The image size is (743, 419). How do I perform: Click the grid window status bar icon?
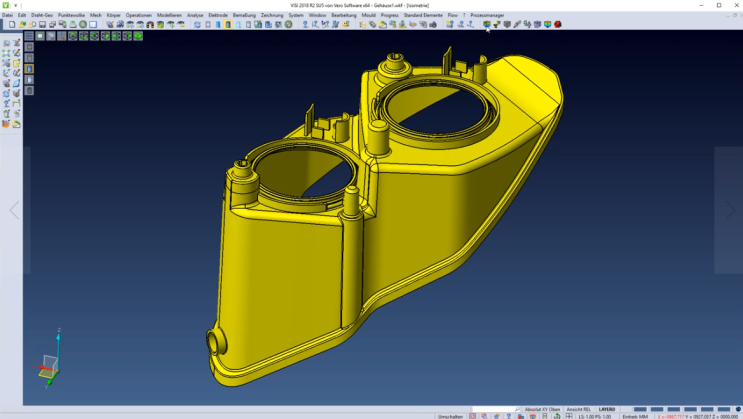pyautogui.click(x=569, y=416)
